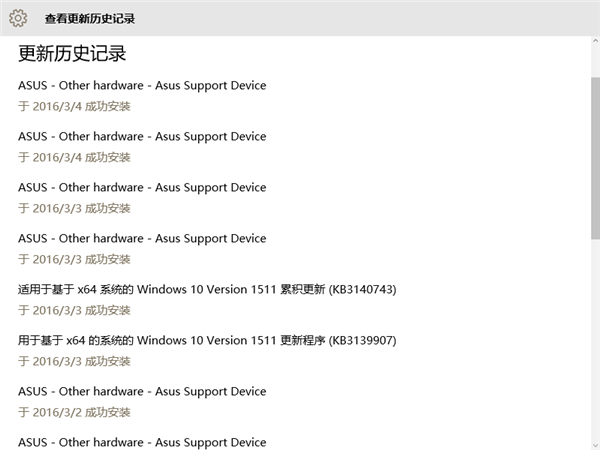
Task: Click the install status under the topmost entry
Action: point(75,106)
